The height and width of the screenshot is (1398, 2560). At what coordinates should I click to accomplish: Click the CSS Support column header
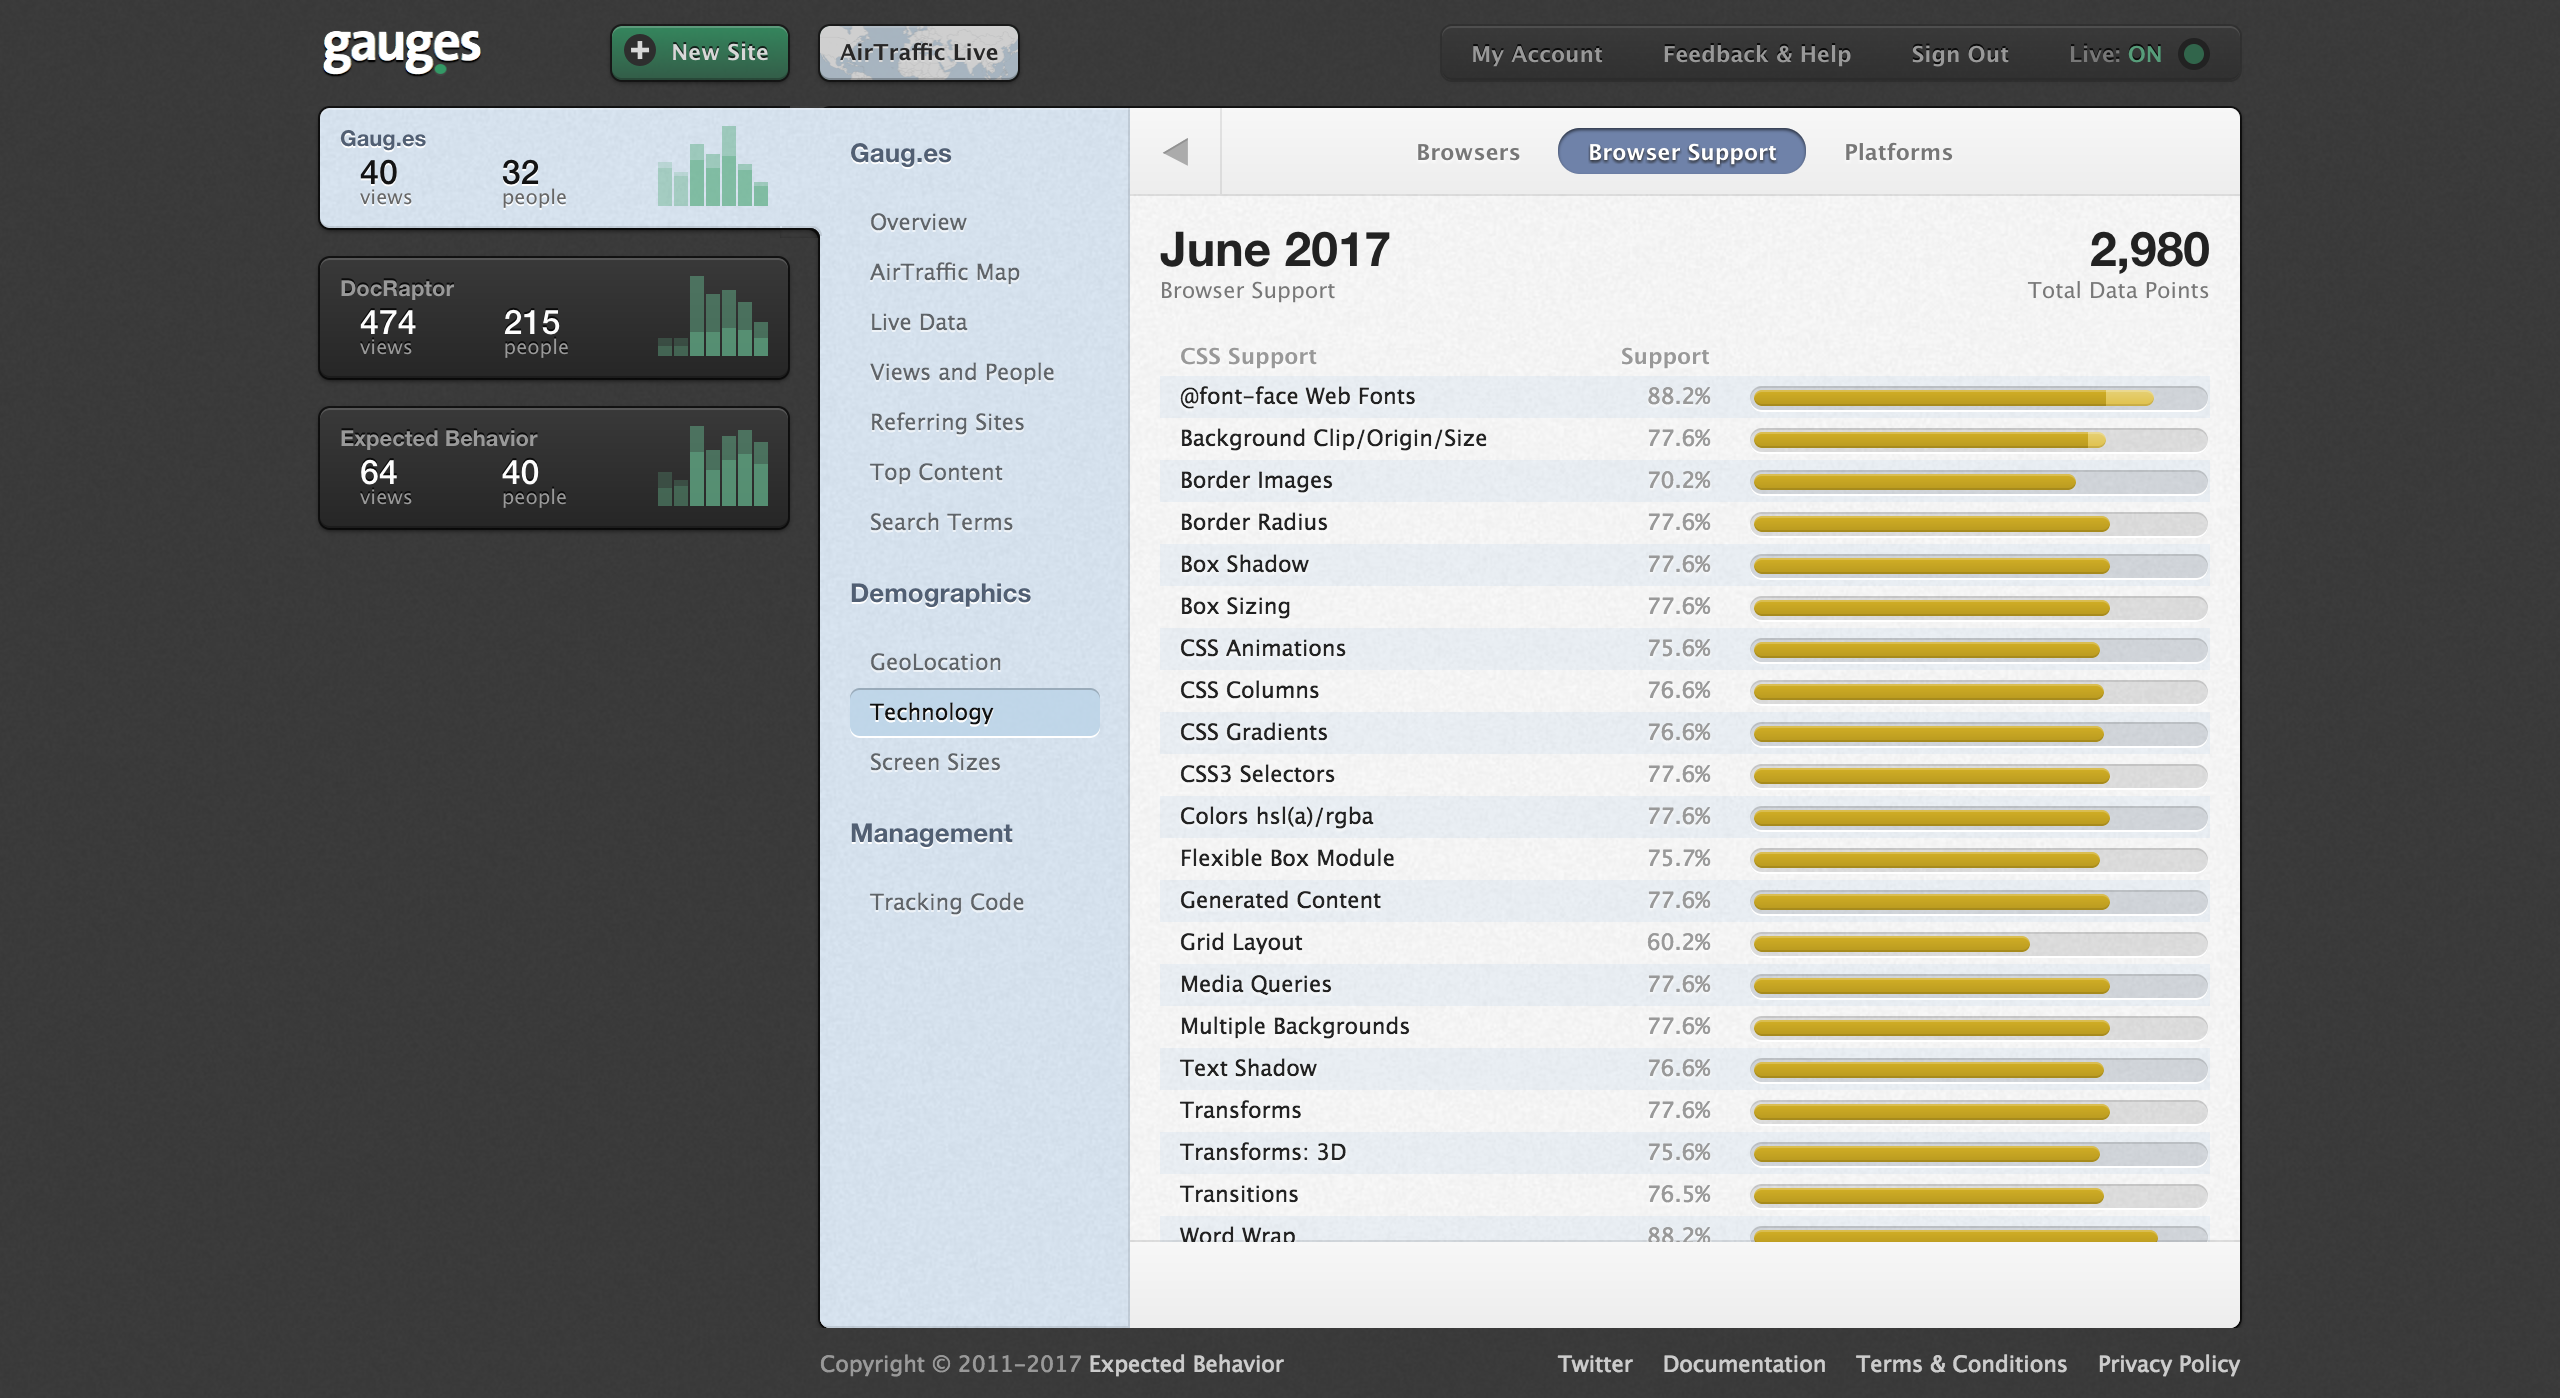point(1247,356)
